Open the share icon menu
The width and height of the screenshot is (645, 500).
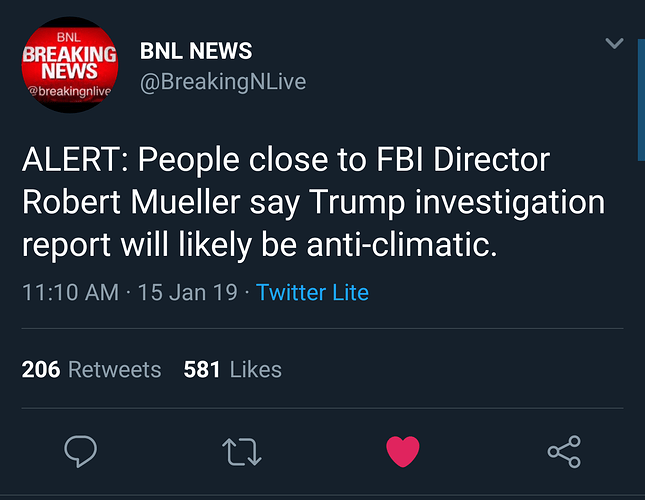tap(564, 451)
